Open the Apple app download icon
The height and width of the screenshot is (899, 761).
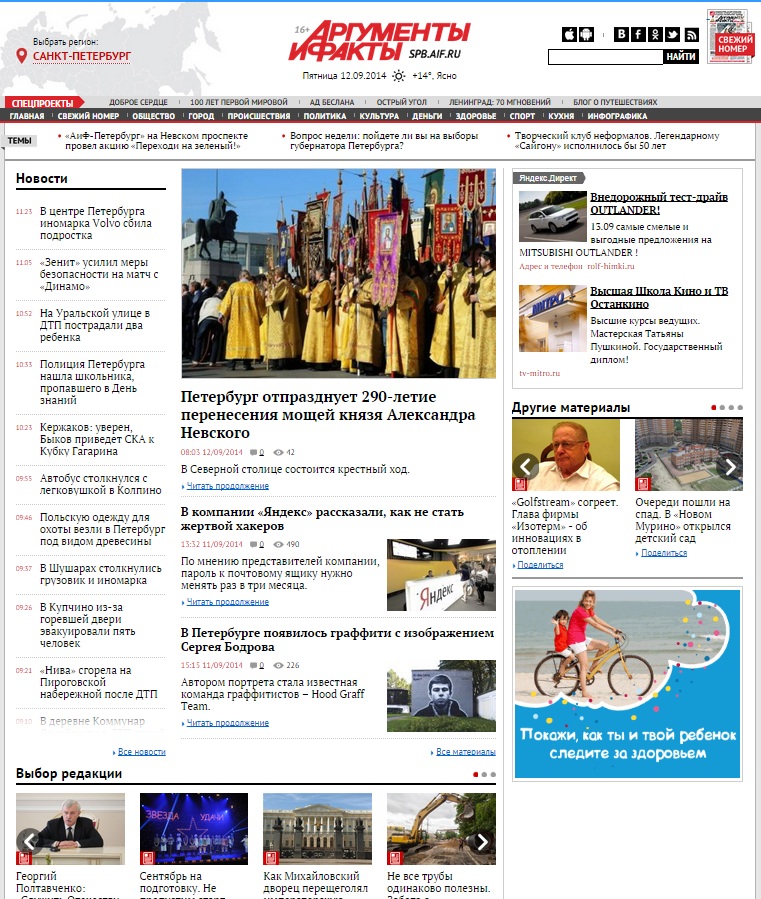pos(569,34)
